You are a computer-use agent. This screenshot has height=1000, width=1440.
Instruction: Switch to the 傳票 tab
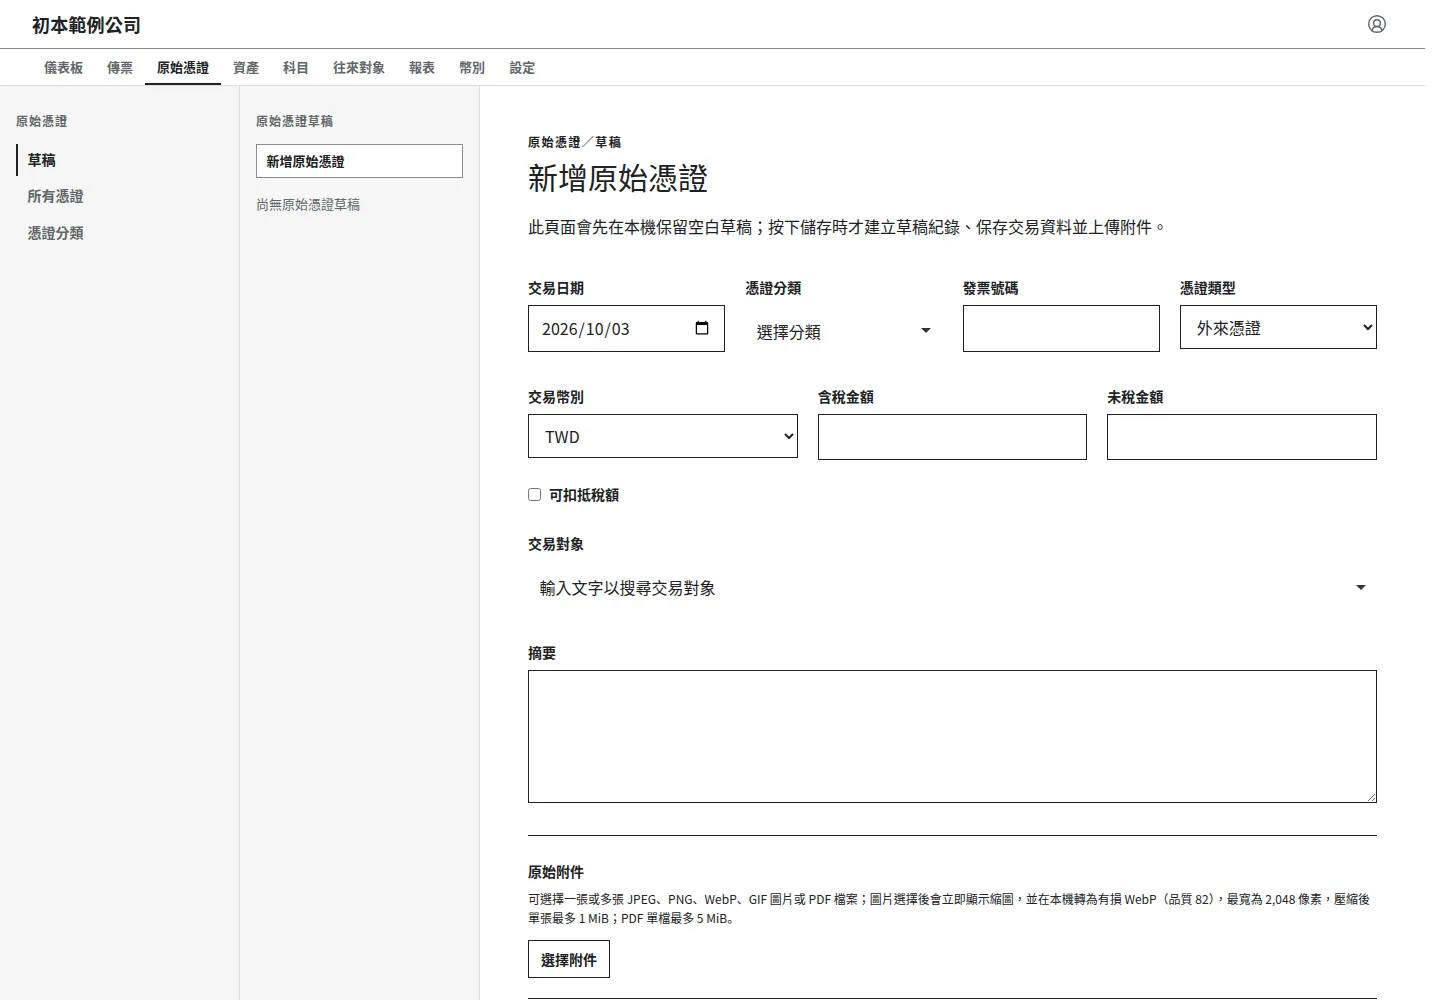pos(120,68)
